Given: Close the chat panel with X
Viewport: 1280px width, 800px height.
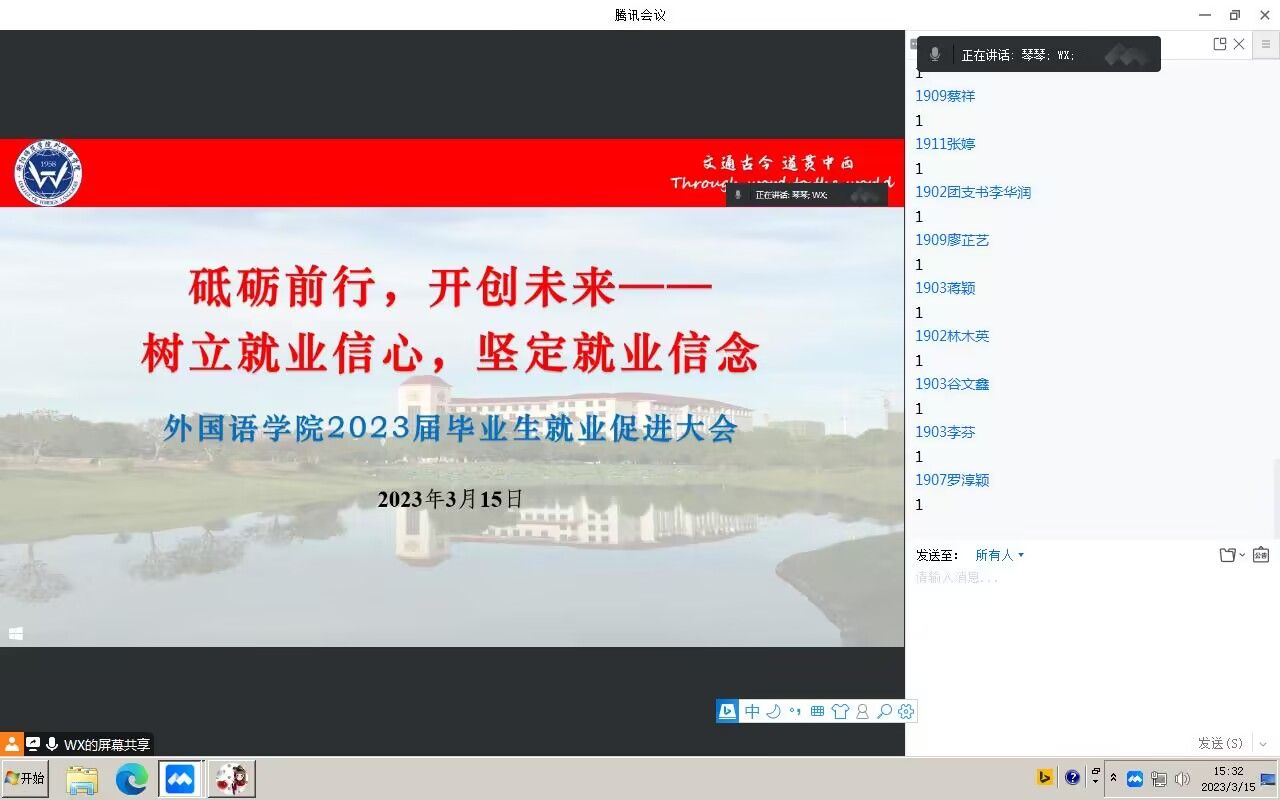Looking at the screenshot, I should (1239, 44).
